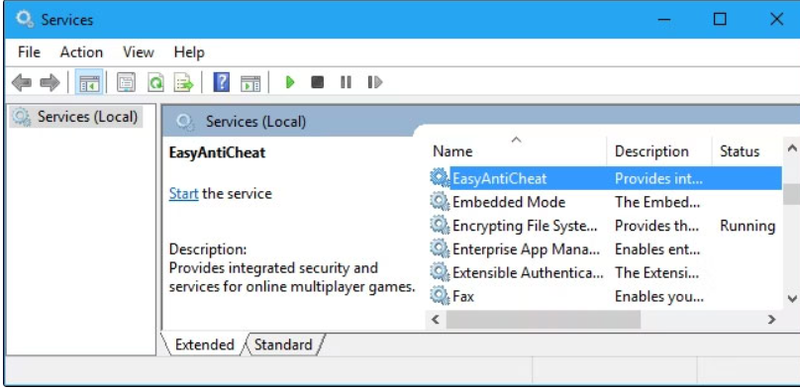This screenshot has width=800, height=388.
Task: Click the Restart Service icon
Action: (374, 82)
